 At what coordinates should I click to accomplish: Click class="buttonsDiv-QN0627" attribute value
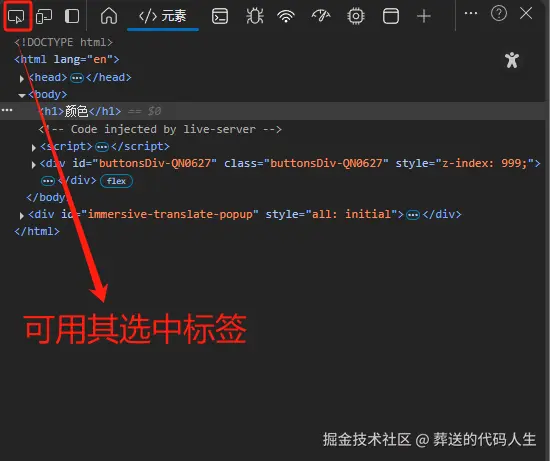coord(326,163)
